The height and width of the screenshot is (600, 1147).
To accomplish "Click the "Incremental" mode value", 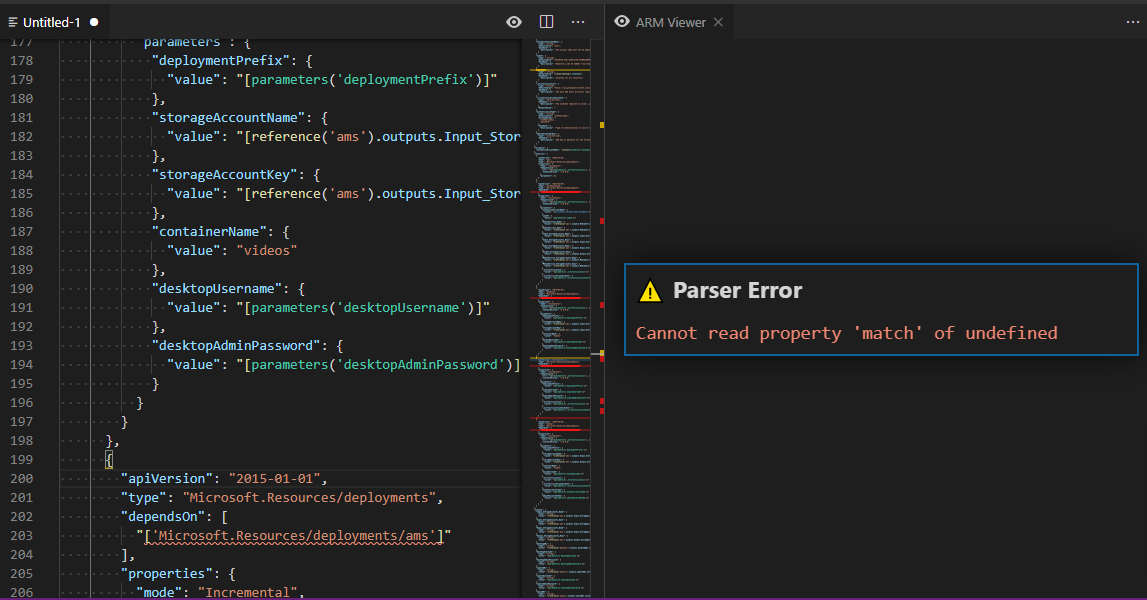I will pyautogui.click(x=248, y=593).
